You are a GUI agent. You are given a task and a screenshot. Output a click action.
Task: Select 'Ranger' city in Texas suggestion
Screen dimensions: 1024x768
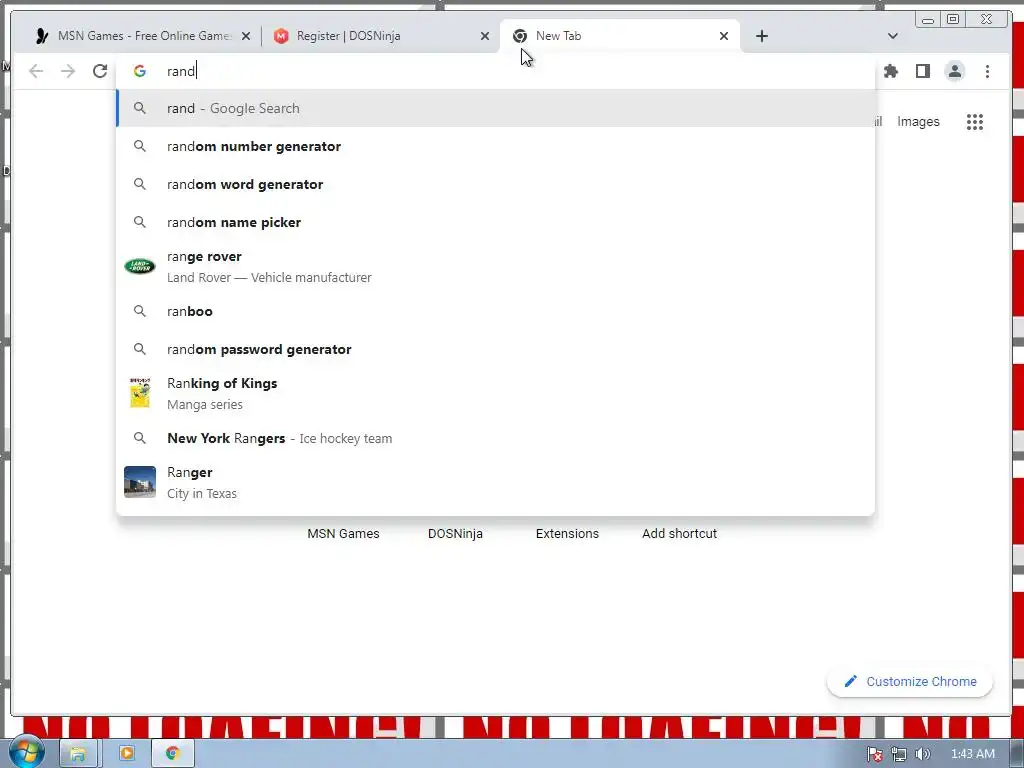(496, 482)
